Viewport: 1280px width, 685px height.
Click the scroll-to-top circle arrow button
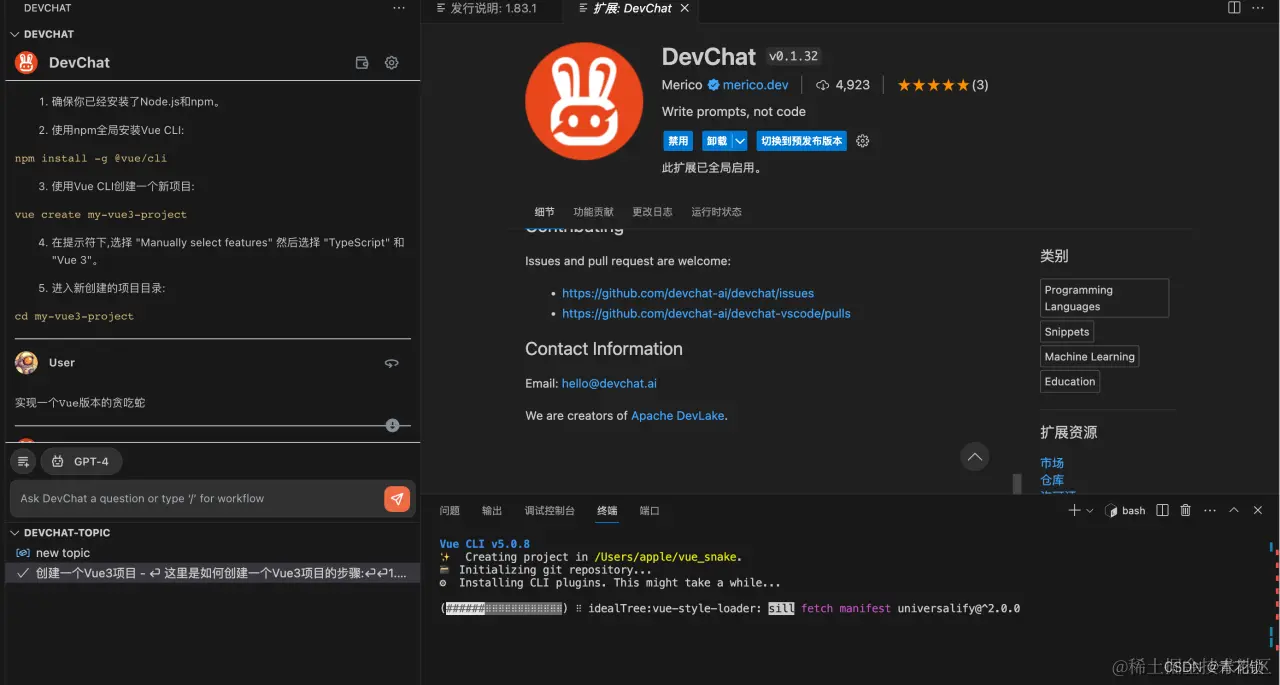point(975,457)
